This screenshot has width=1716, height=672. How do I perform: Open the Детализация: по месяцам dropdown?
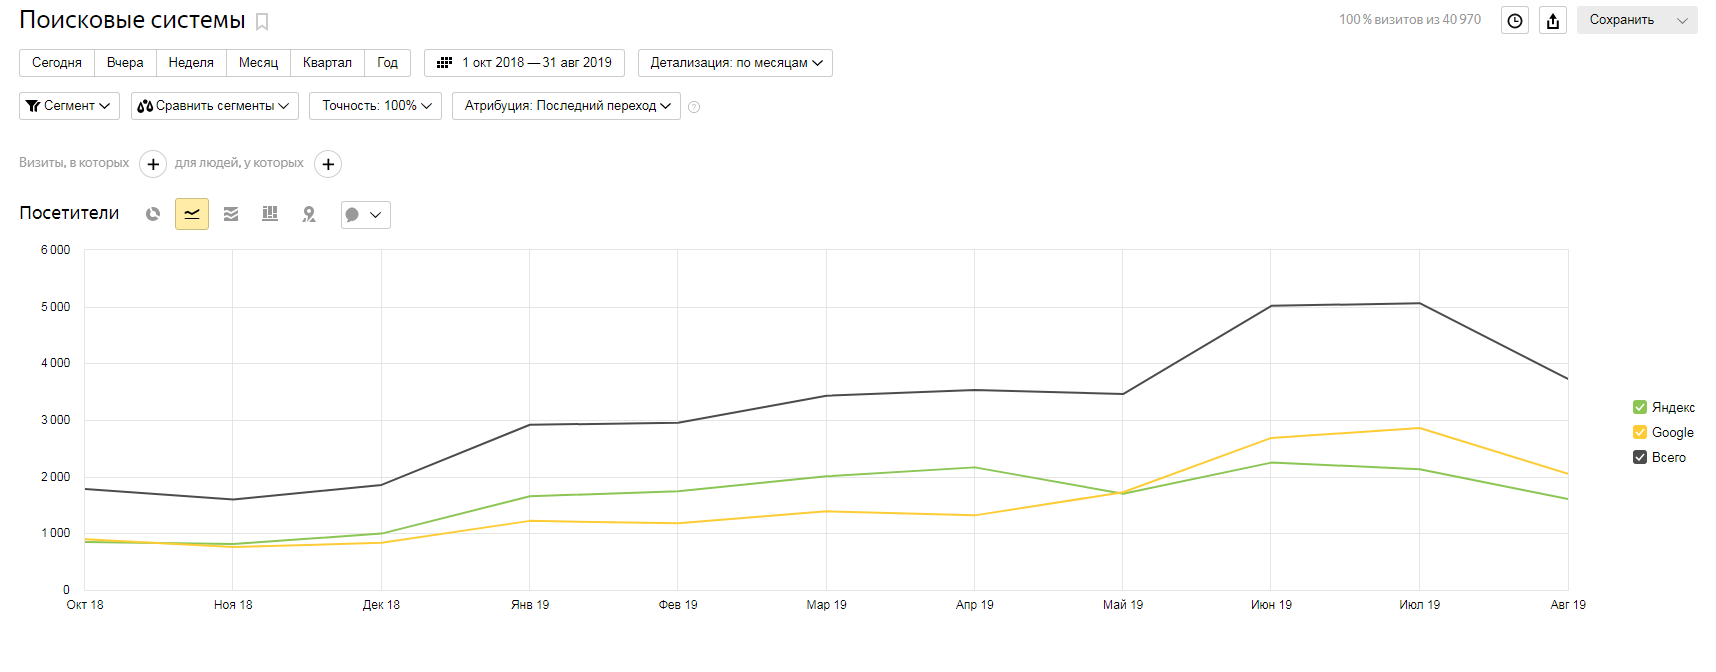pos(735,63)
